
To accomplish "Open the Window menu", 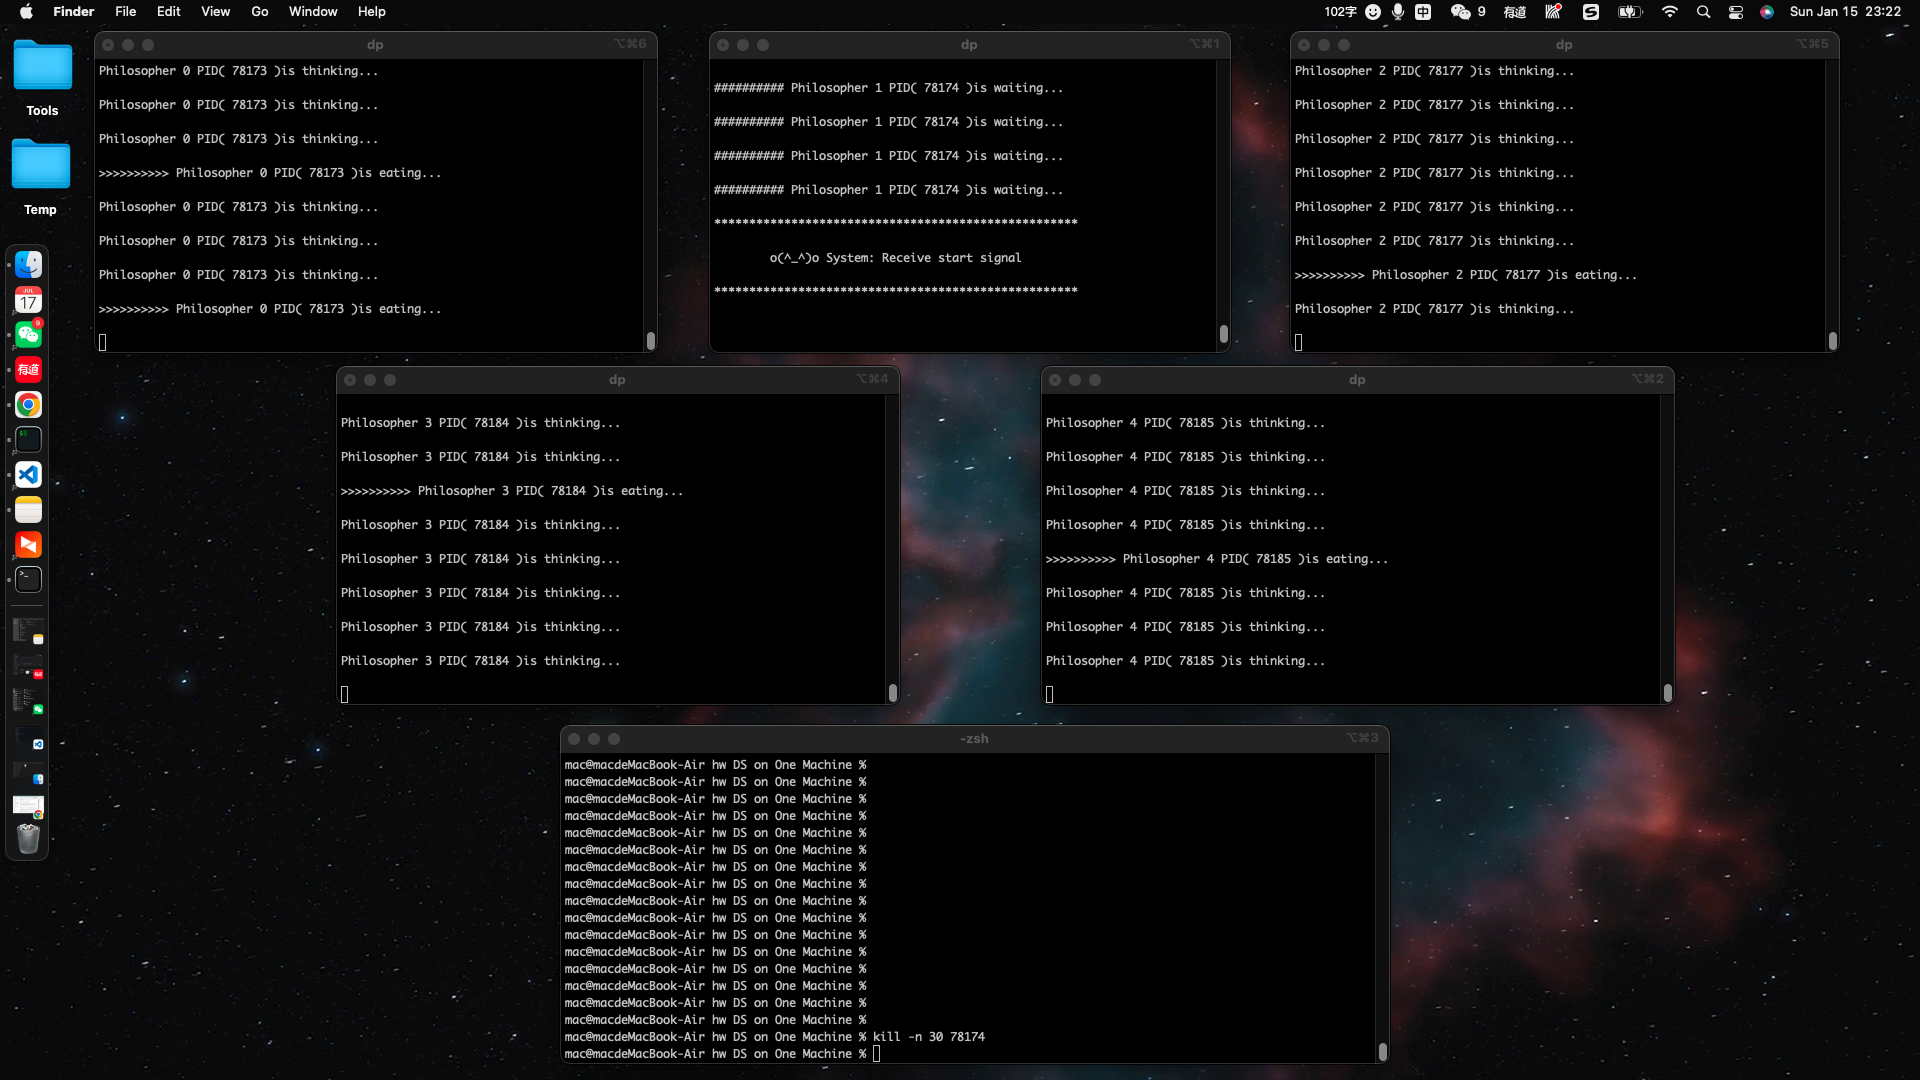I will 312,12.
